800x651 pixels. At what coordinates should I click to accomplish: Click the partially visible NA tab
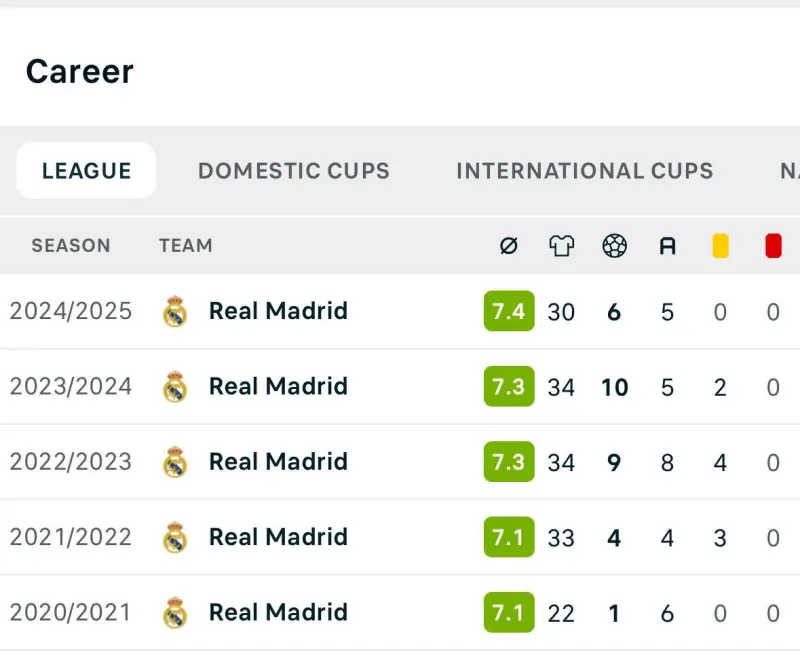click(790, 171)
